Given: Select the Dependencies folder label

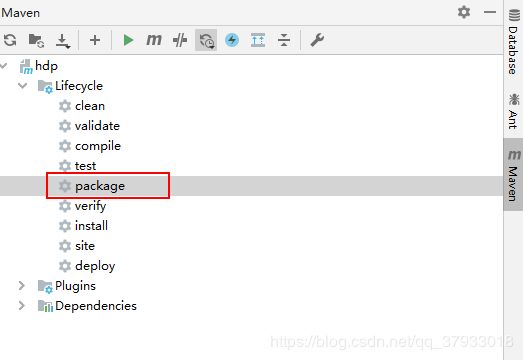Looking at the screenshot, I should (96, 306).
